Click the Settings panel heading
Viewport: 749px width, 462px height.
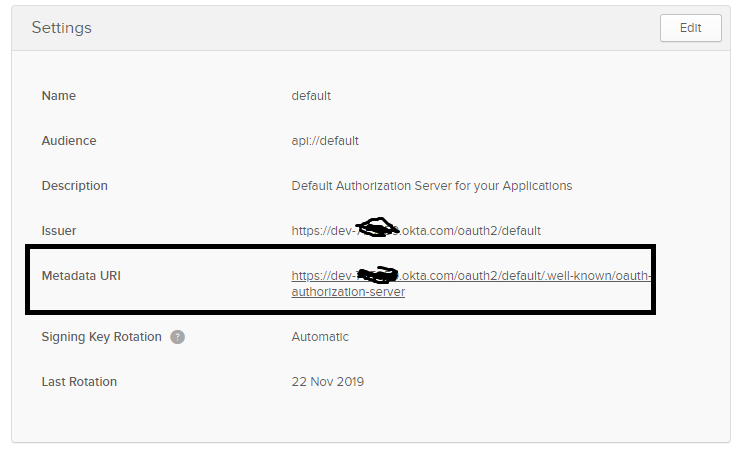(61, 28)
